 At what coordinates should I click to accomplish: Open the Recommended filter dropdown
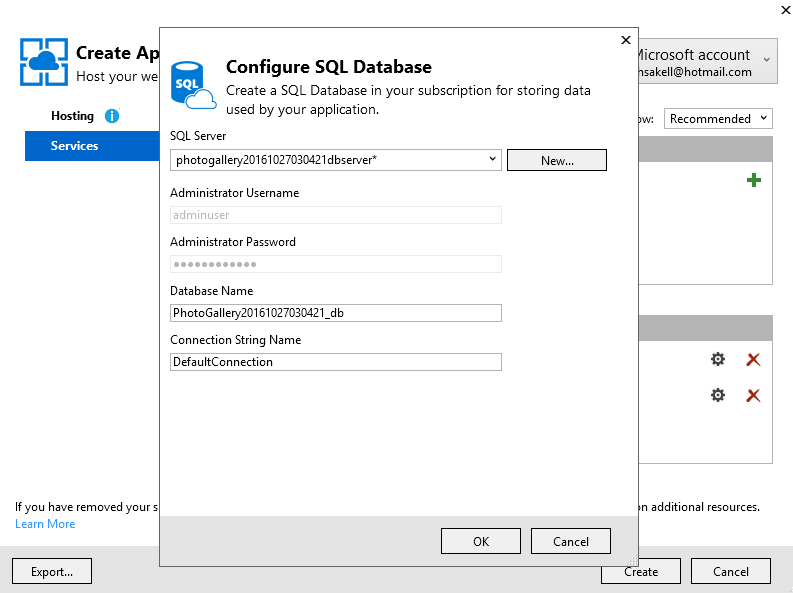click(718, 119)
